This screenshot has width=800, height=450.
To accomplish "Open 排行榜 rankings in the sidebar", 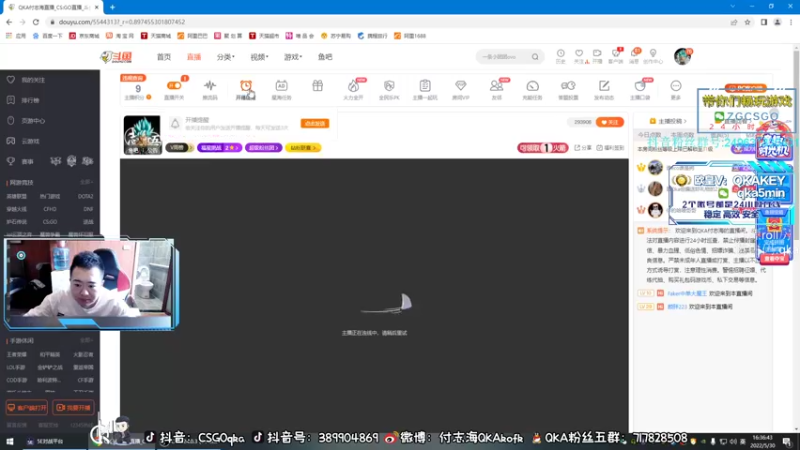I will pos(30,101).
